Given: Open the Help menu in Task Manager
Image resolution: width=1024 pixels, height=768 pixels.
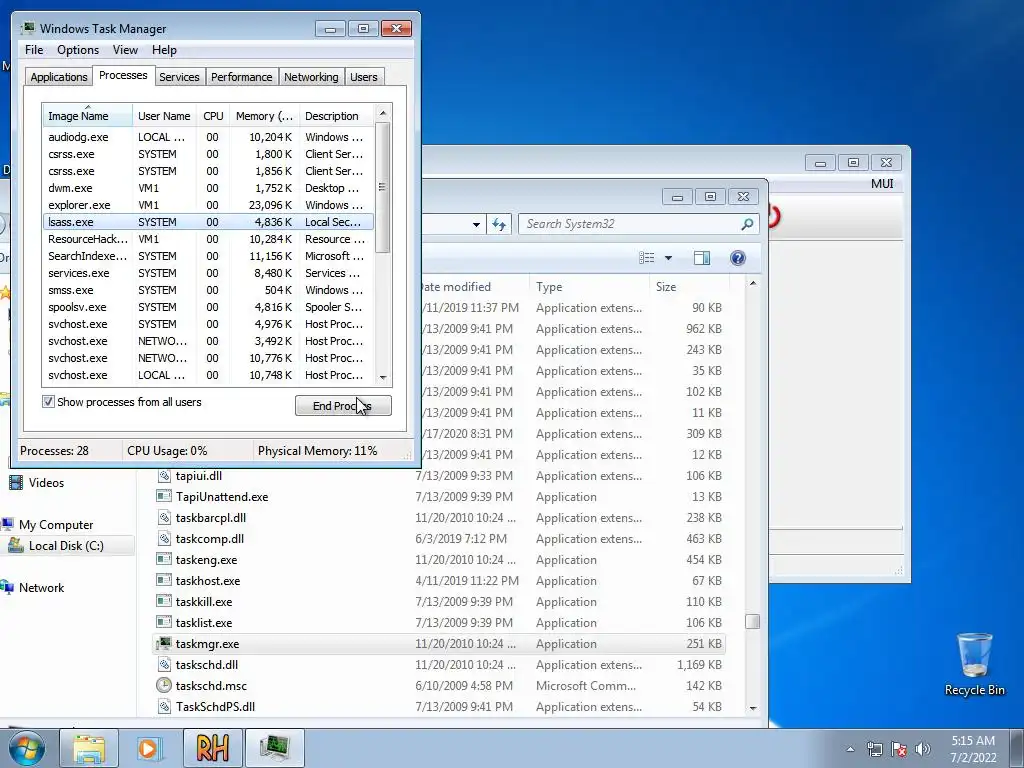Looking at the screenshot, I should 164,50.
